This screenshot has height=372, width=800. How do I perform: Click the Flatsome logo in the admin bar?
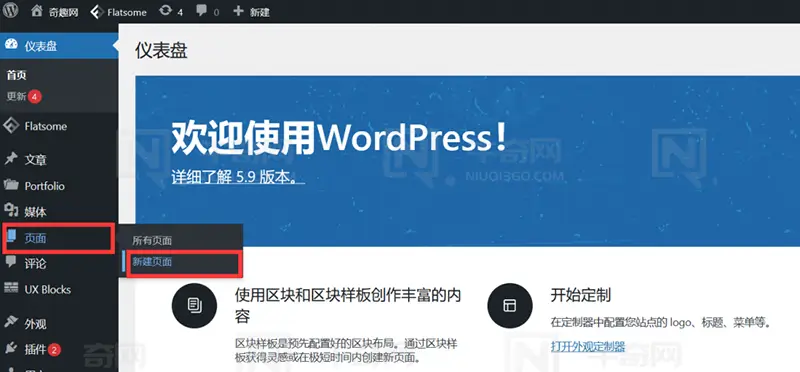point(97,12)
